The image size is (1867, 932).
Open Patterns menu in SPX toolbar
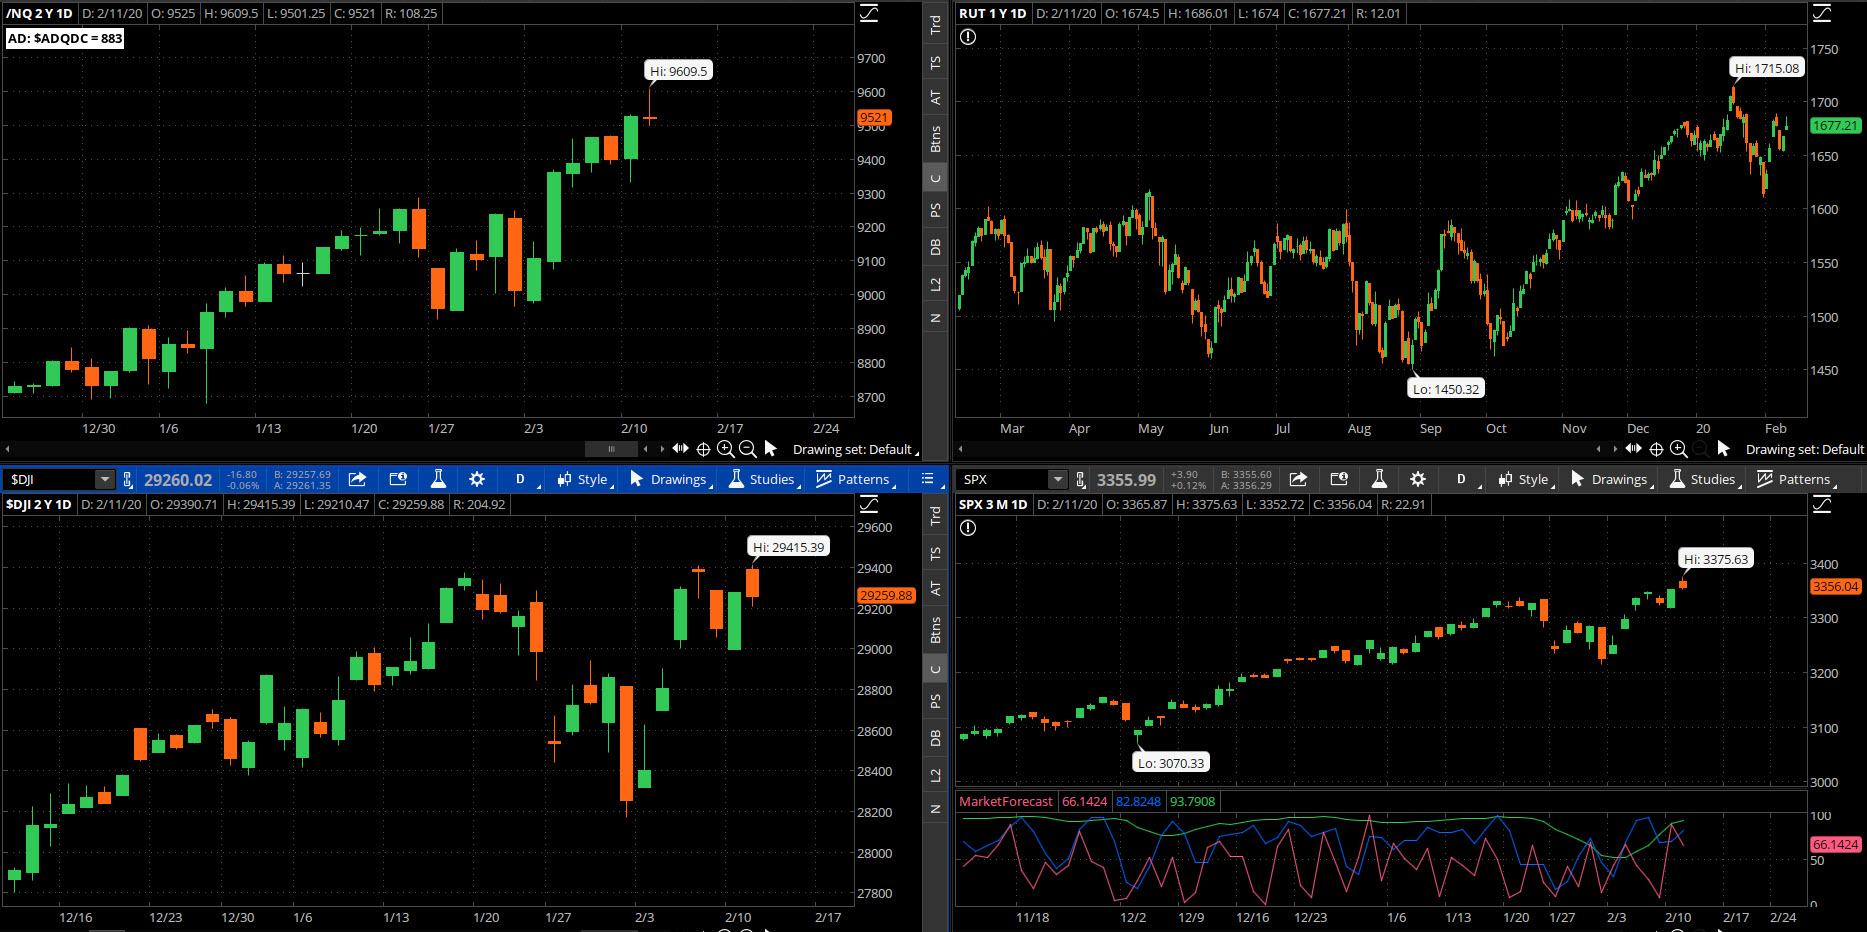1795,479
